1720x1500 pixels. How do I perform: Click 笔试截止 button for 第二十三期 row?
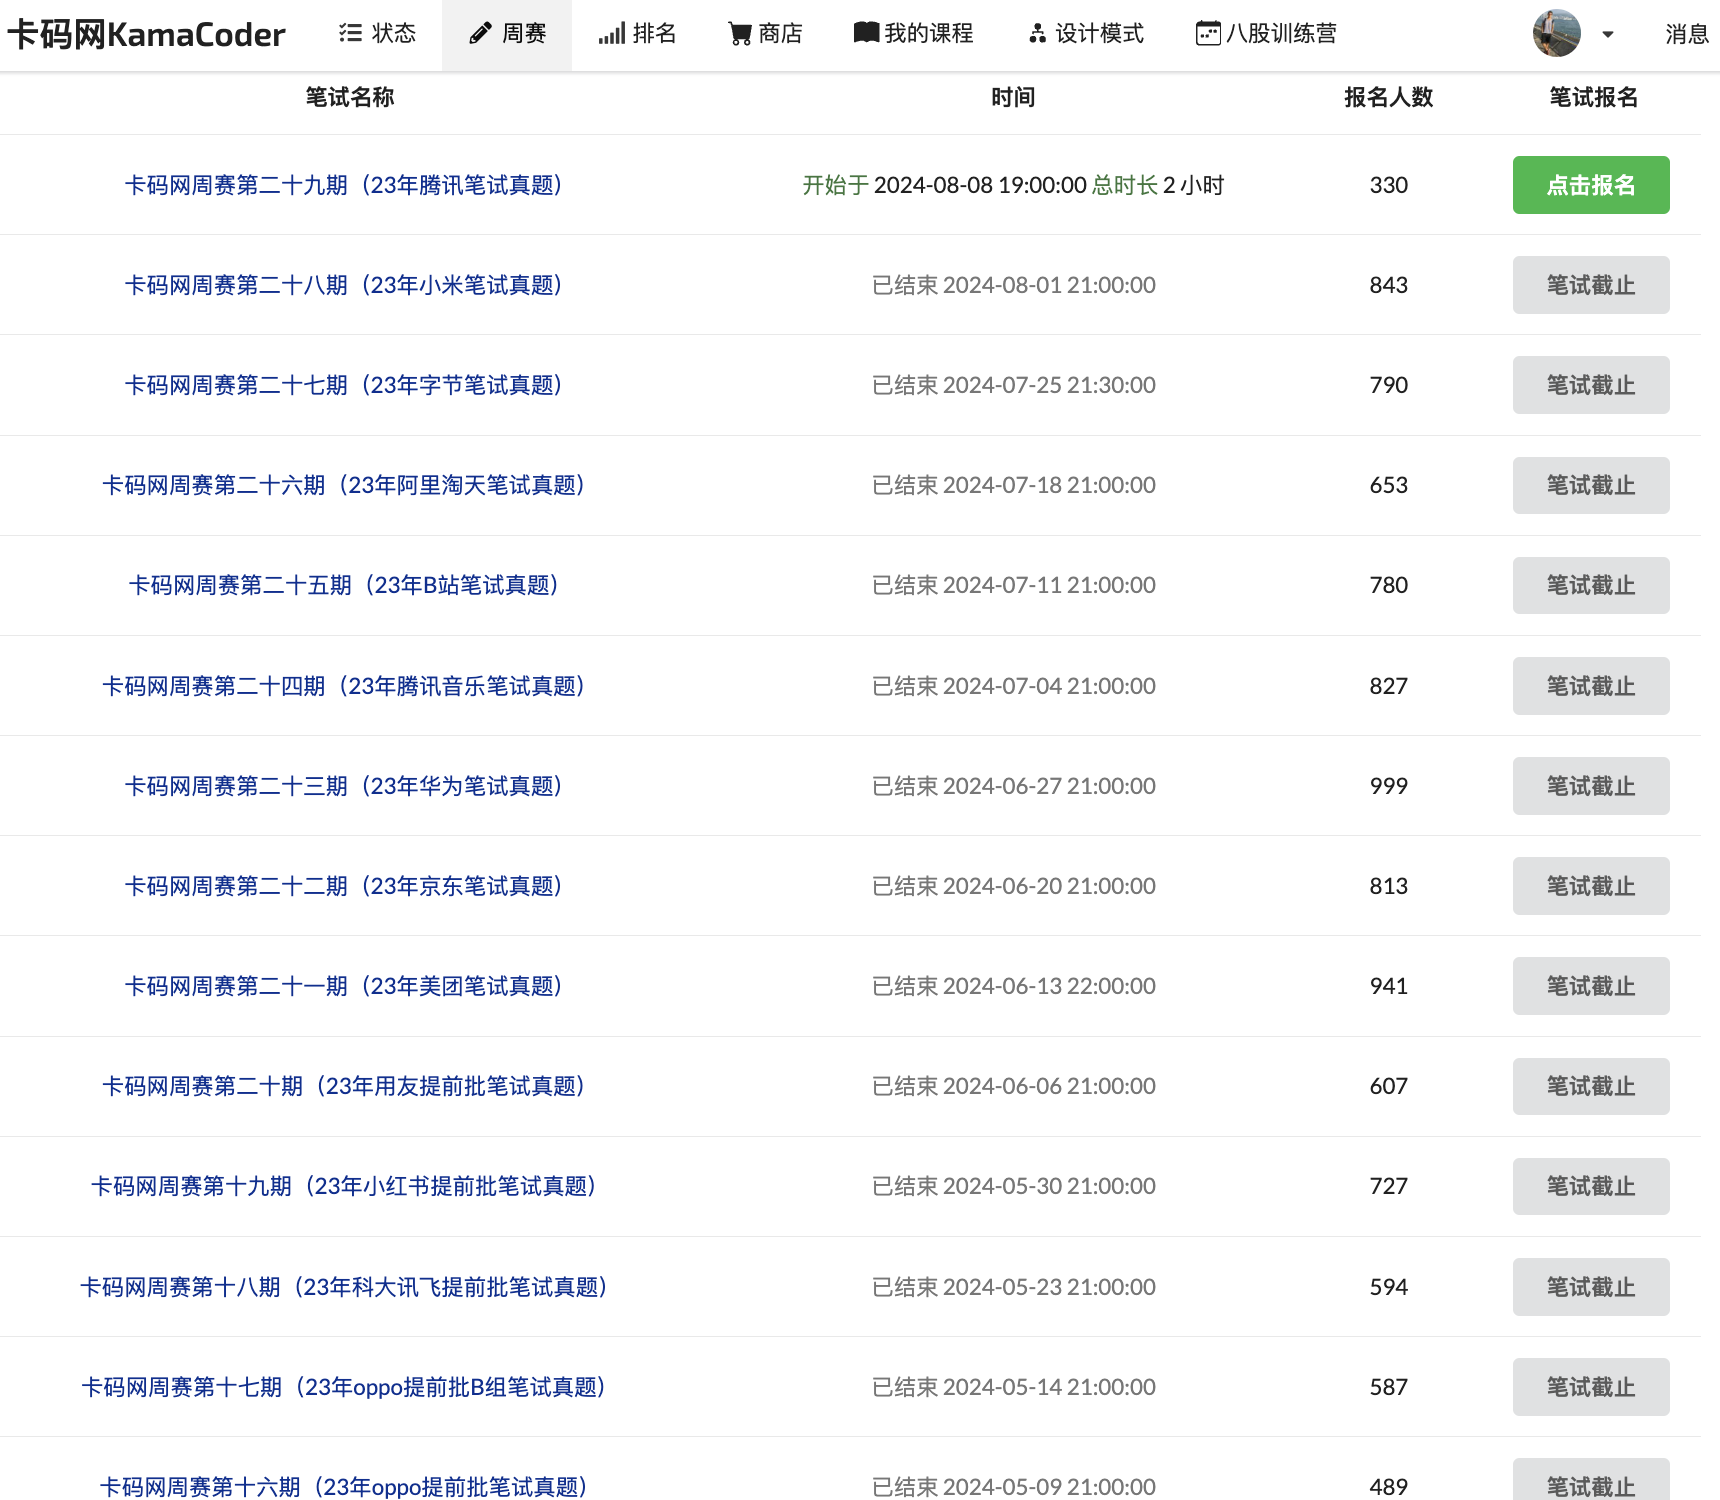tap(1591, 786)
